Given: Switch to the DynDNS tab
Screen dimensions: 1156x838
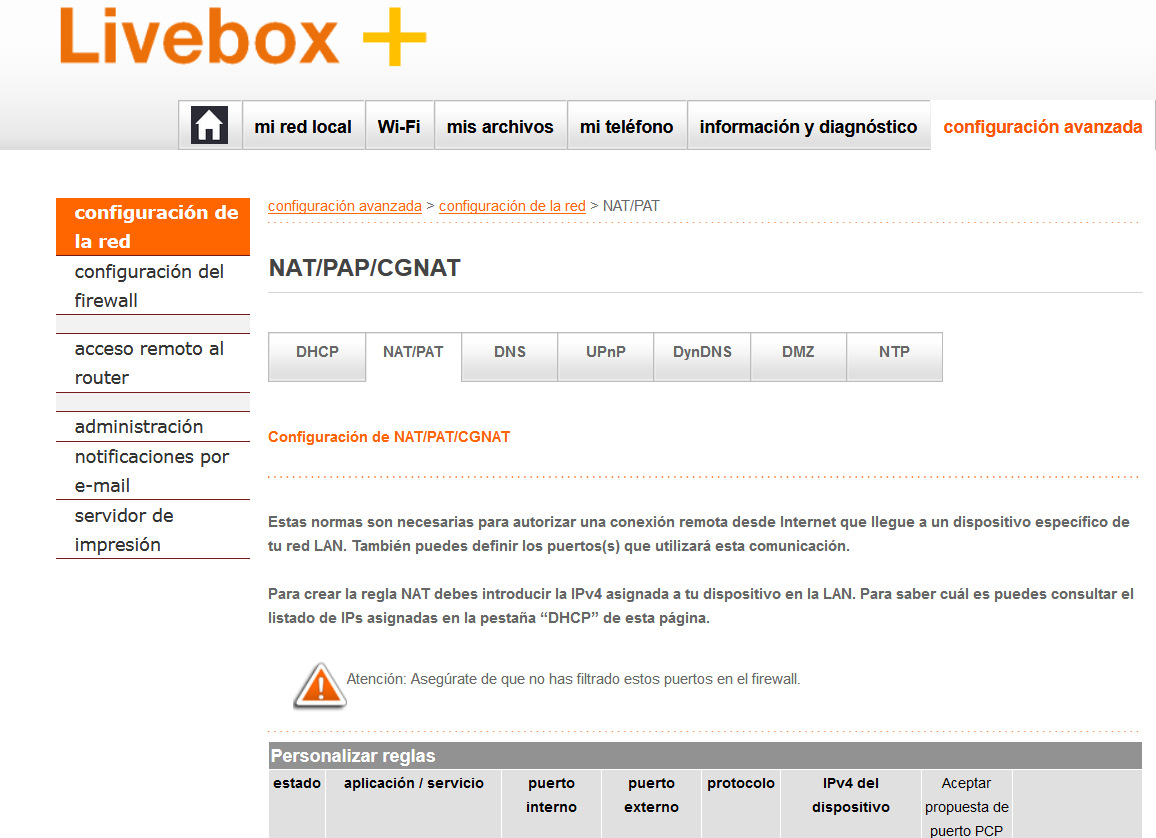Looking at the screenshot, I should 702,356.
